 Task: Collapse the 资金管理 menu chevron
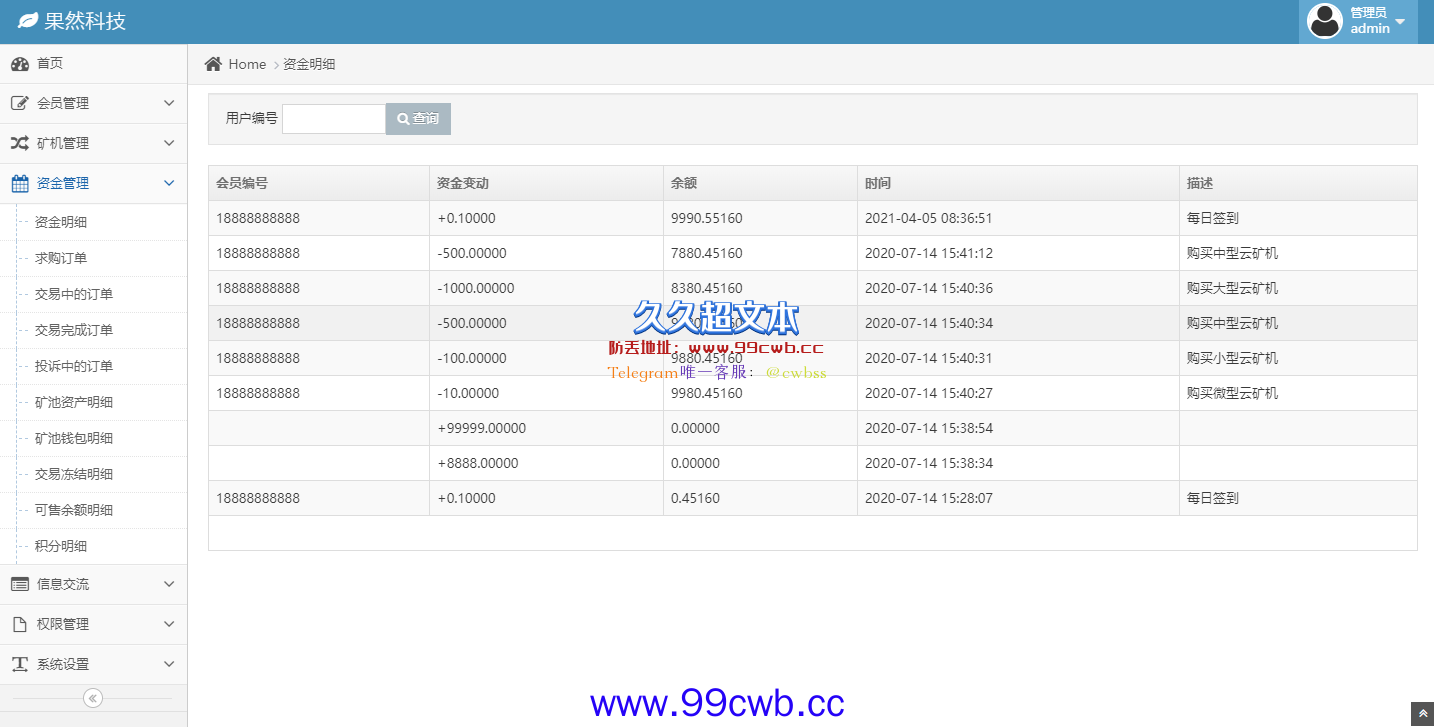coord(169,184)
